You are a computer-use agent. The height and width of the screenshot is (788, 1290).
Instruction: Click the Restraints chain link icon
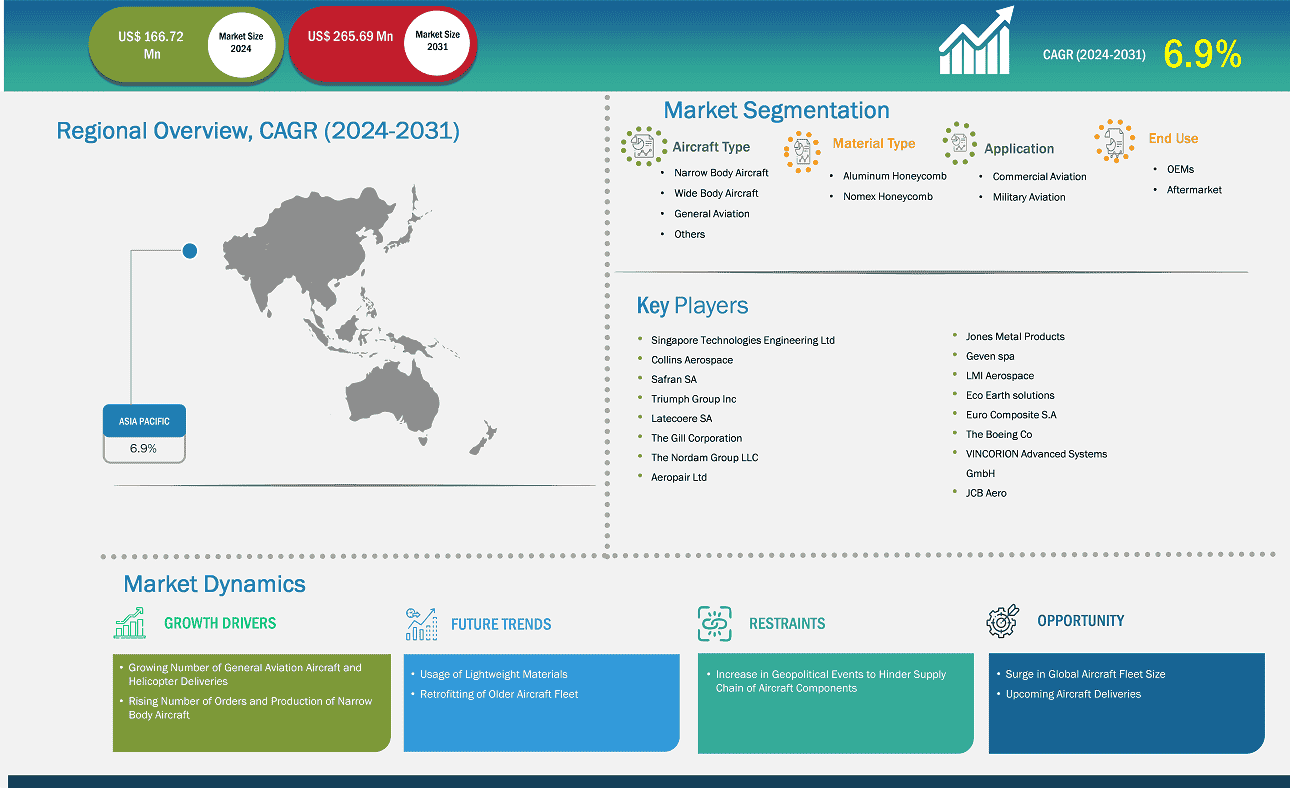click(x=715, y=623)
